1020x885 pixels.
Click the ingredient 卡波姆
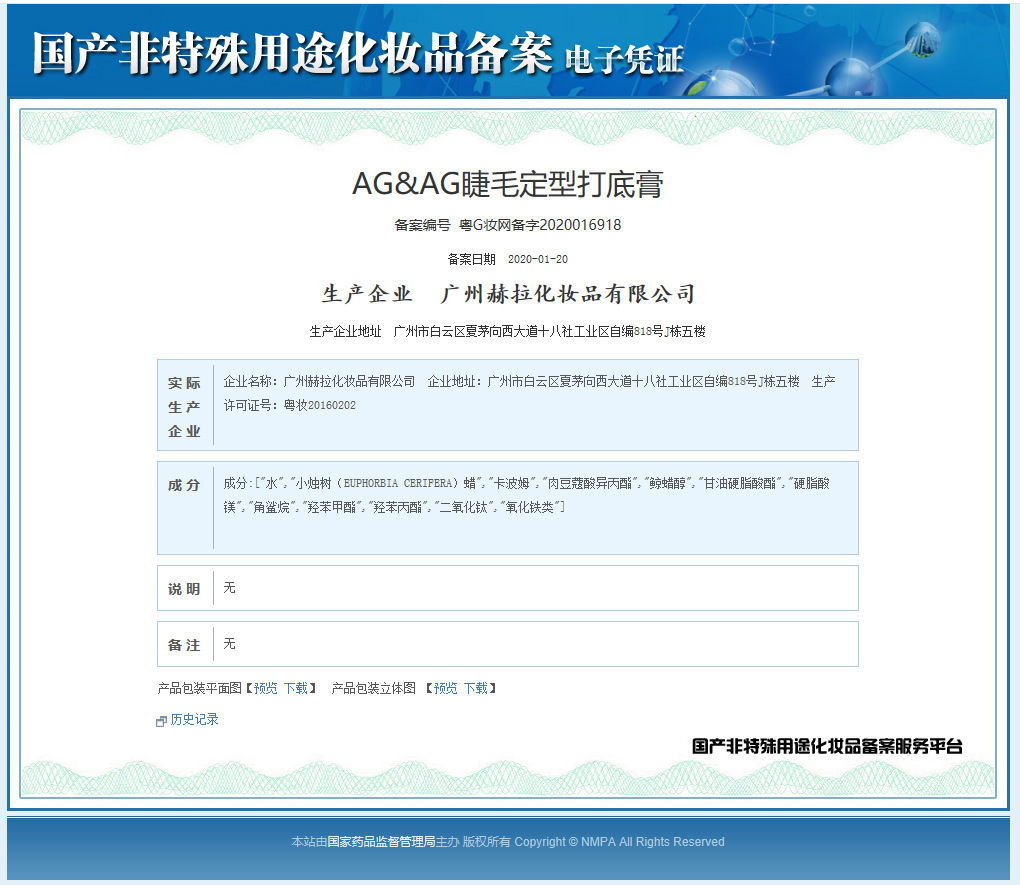(x=512, y=483)
